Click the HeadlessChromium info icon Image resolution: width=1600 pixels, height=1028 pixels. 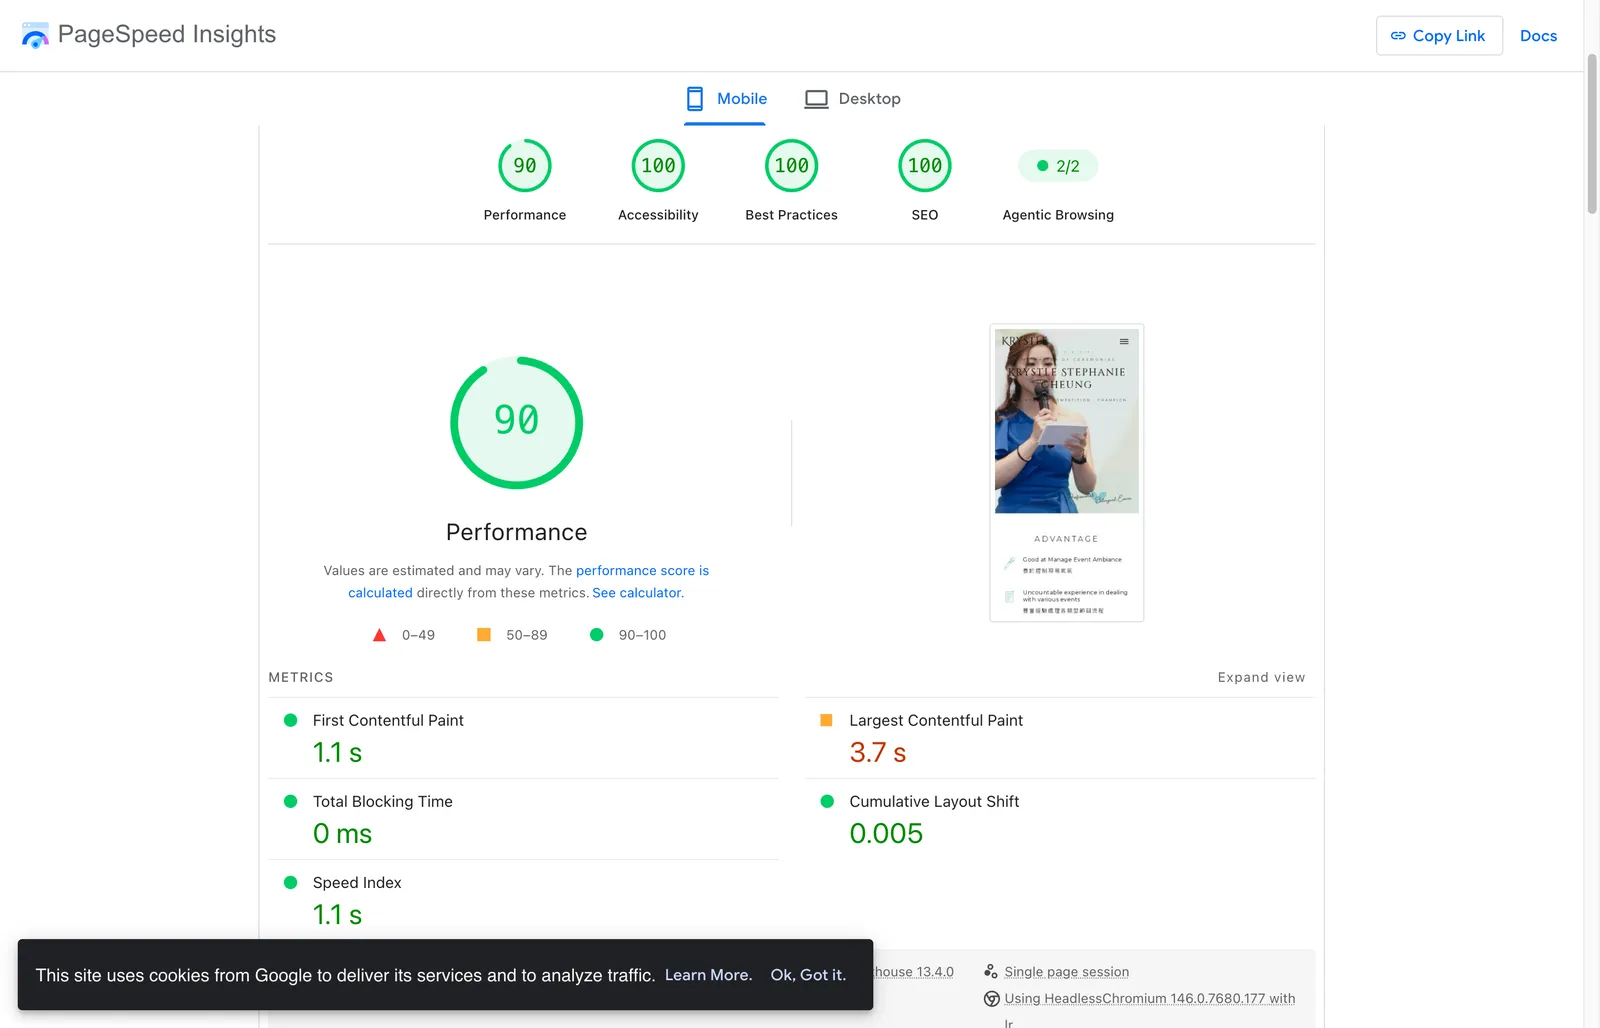tap(992, 999)
